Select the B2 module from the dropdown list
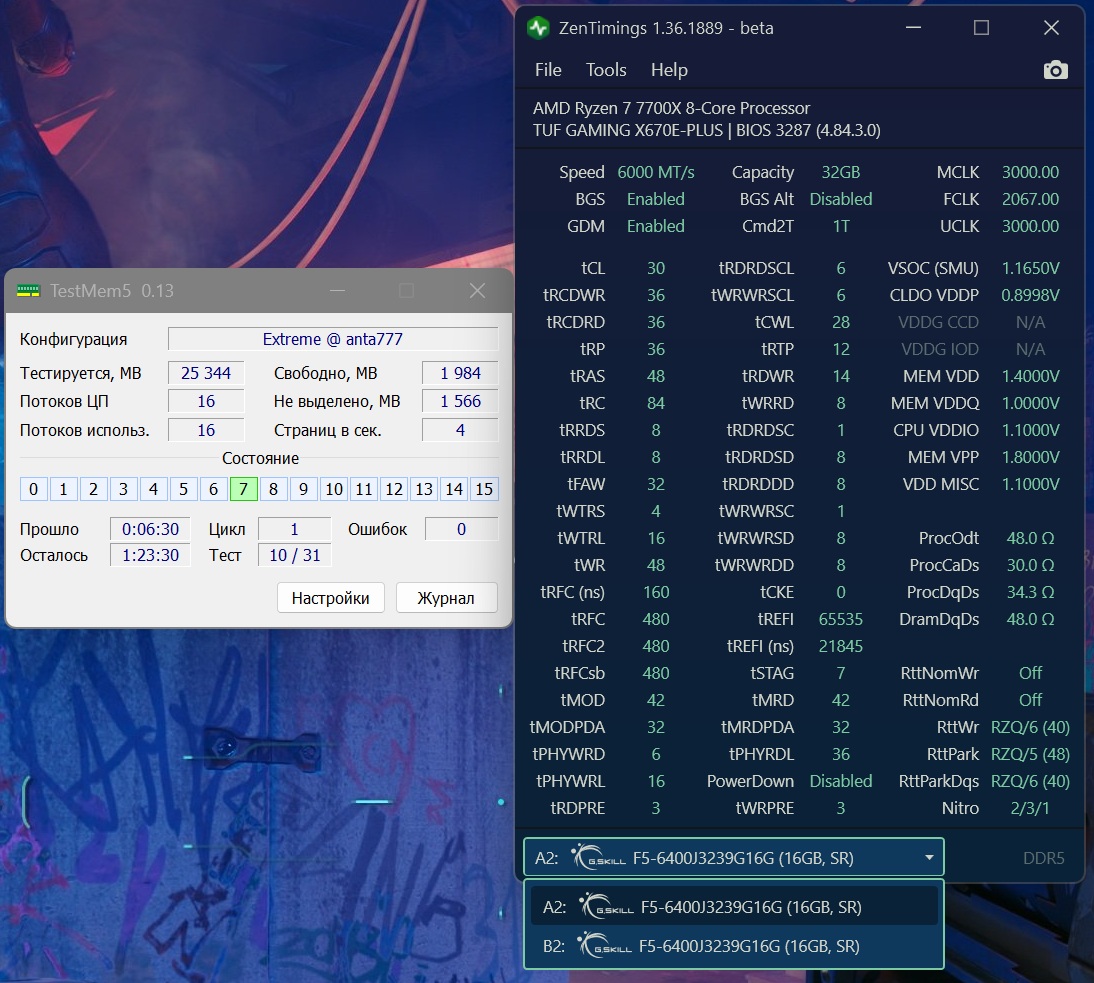Viewport: 1094px width, 983px height. [x=733, y=946]
